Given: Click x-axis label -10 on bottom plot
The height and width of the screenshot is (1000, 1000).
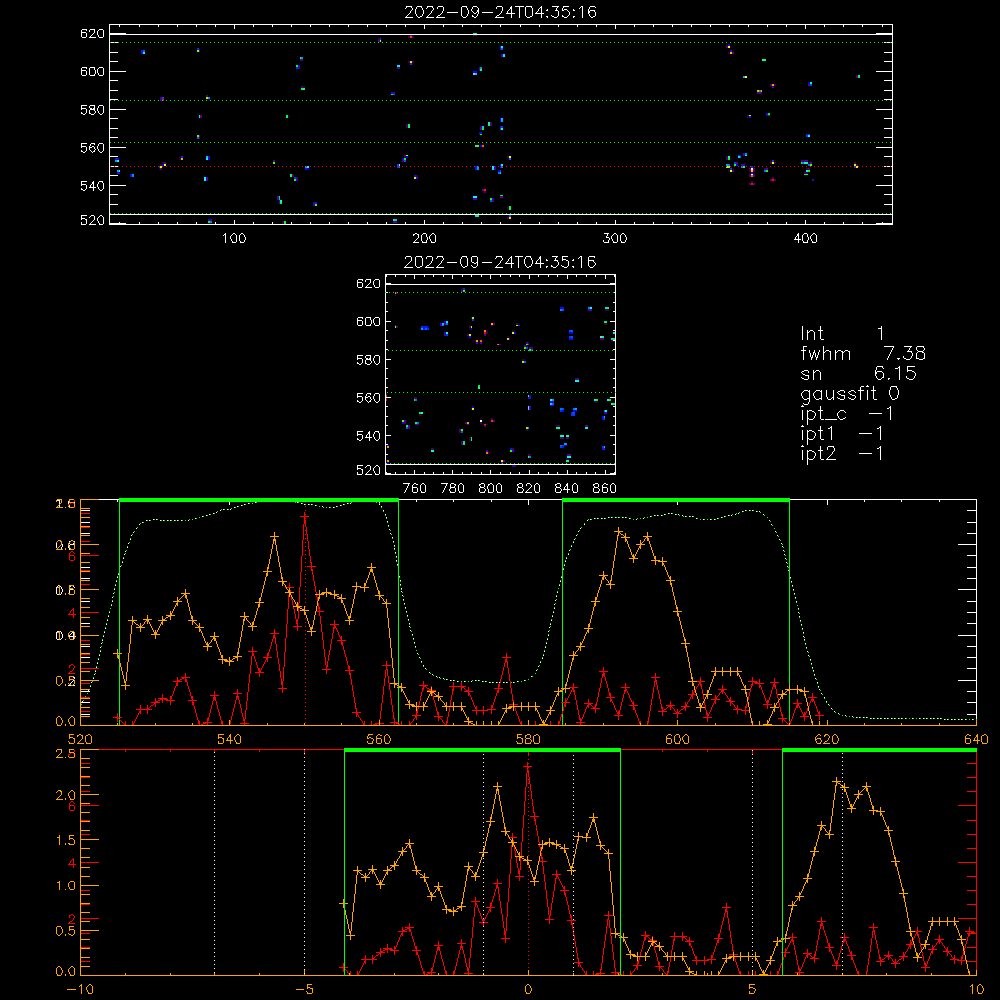Looking at the screenshot, I should [x=80, y=989].
